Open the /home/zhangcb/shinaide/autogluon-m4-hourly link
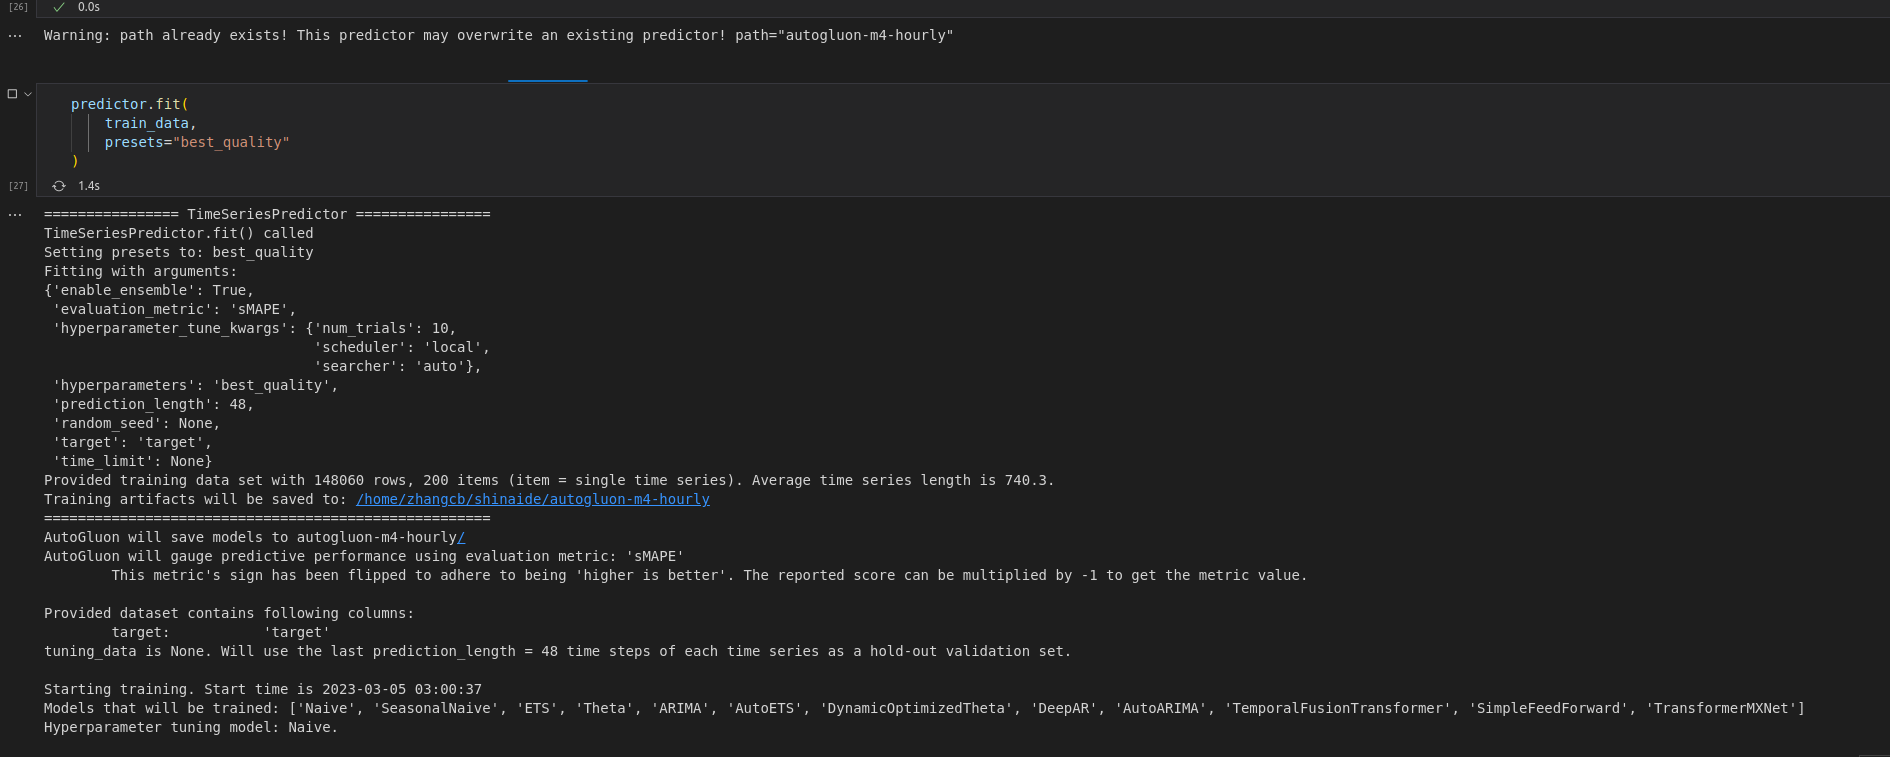This screenshot has width=1890, height=757. click(x=533, y=499)
